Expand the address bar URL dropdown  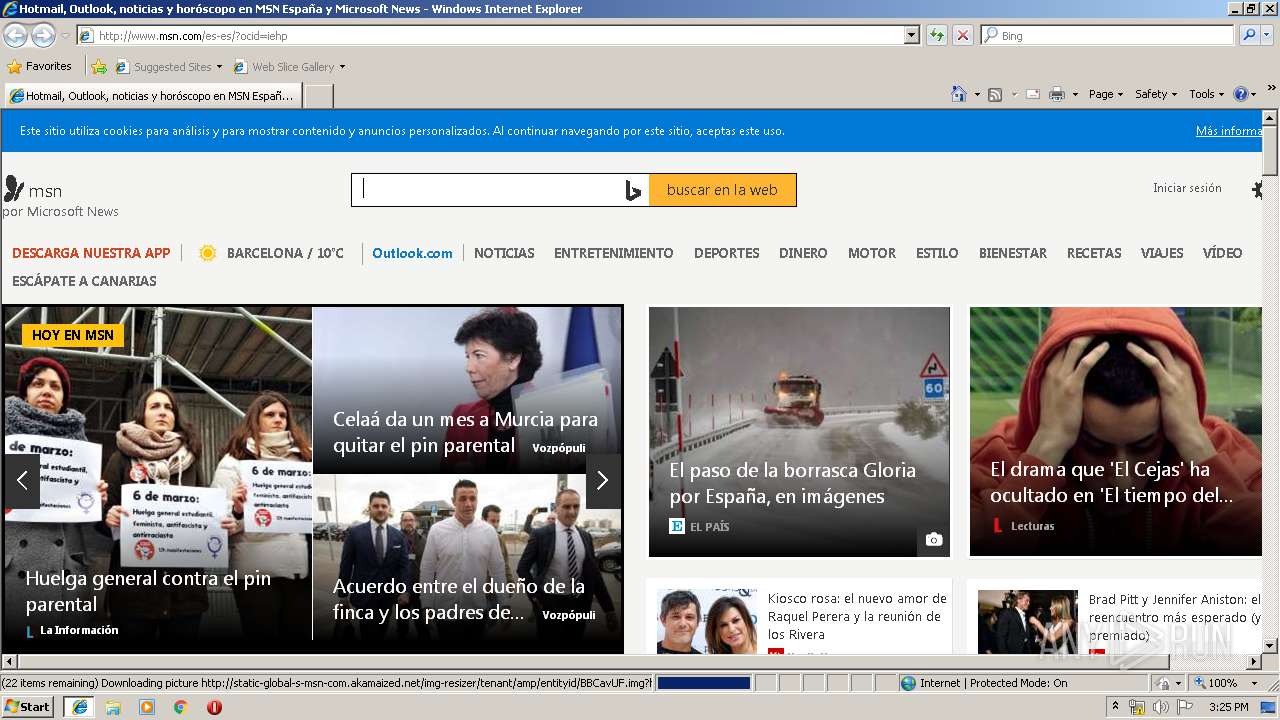(911, 35)
